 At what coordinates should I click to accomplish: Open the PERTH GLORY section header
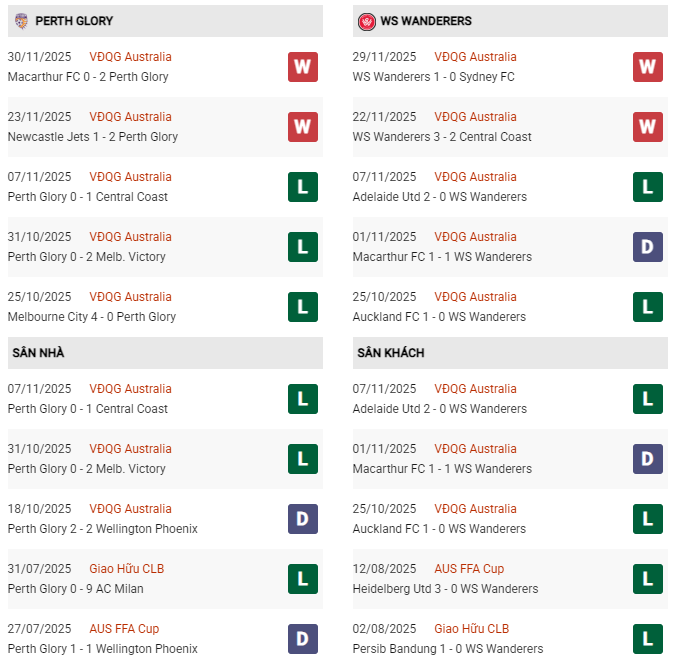coord(74,21)
